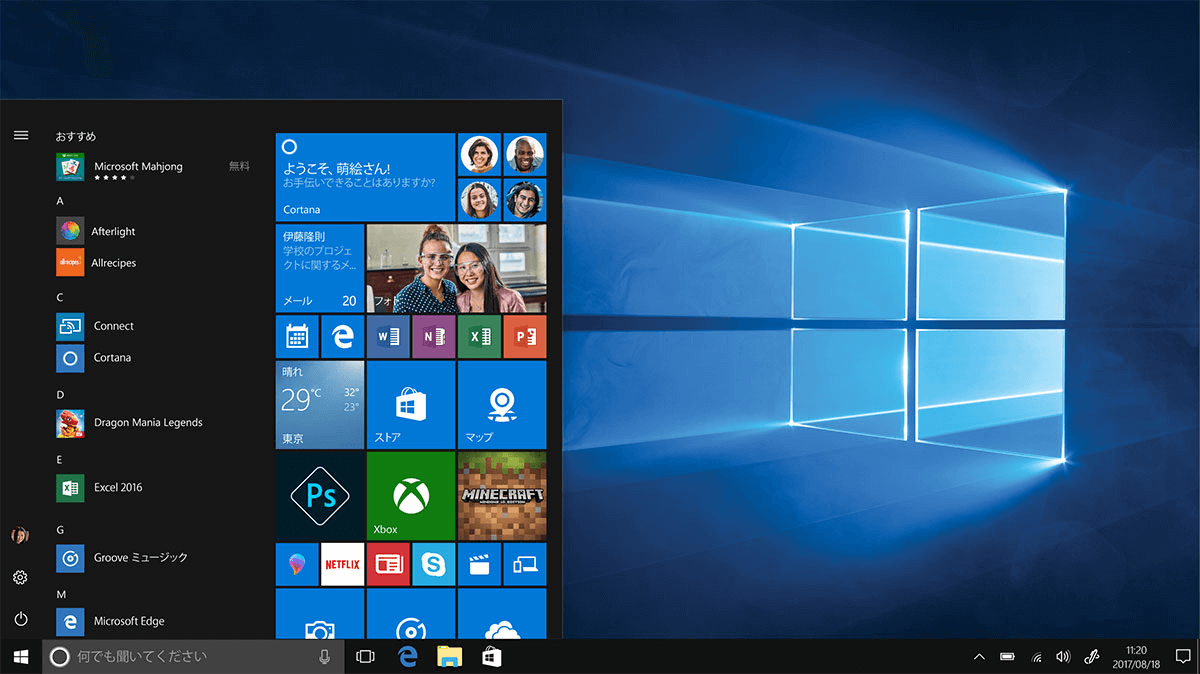Open the volume speaker icon

1063,657
